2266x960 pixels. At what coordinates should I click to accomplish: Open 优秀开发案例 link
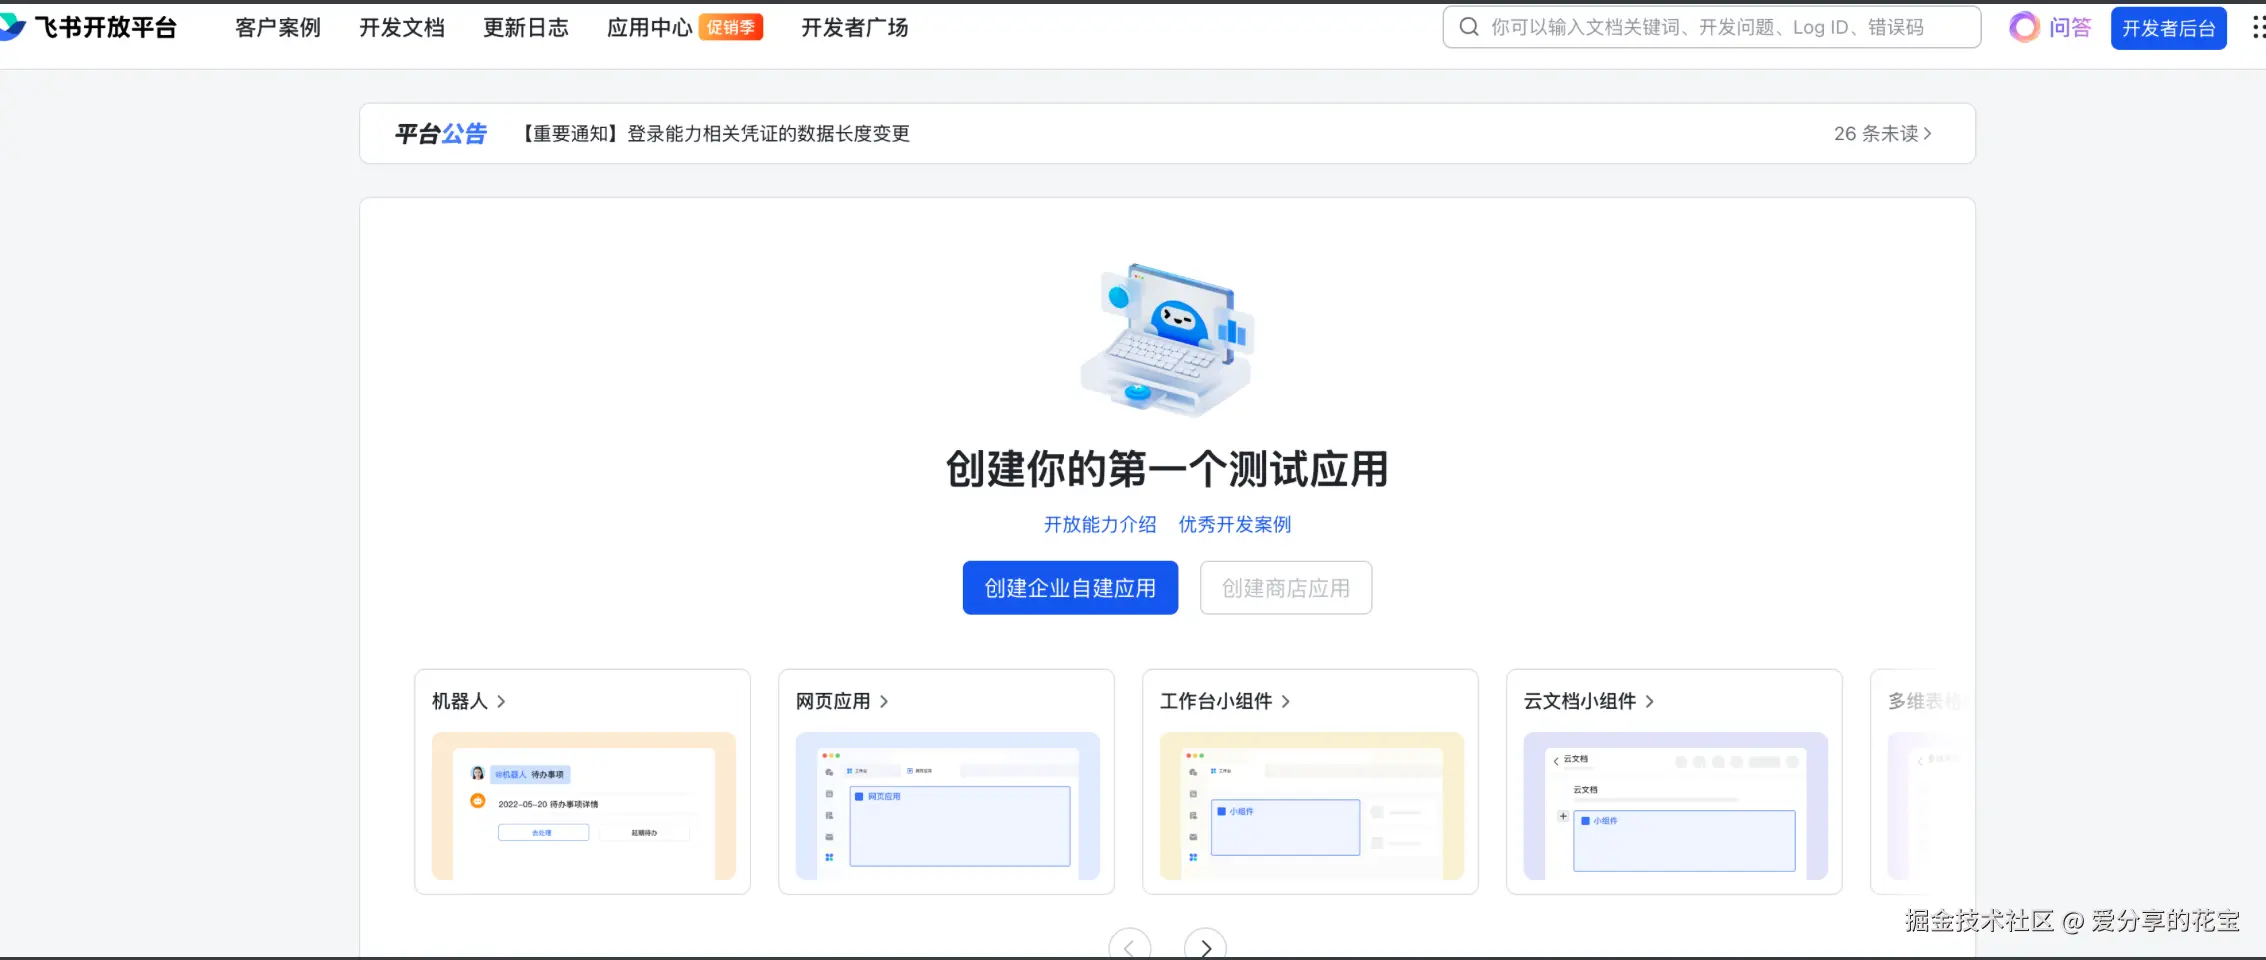tap(1235, 524)
